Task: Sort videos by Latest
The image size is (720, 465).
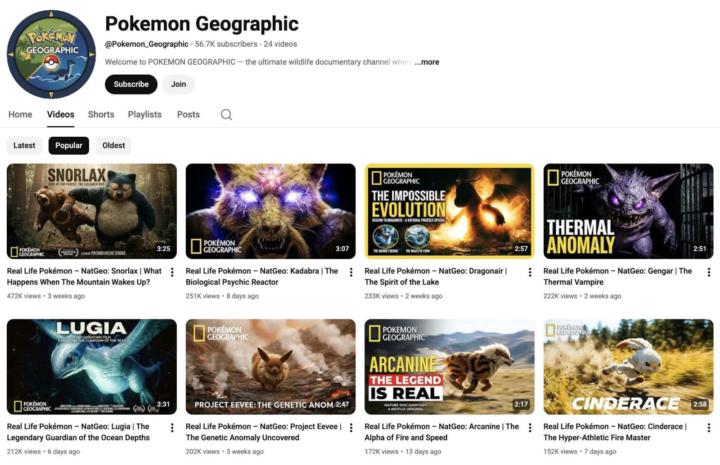Action: (x=24, y=146)
